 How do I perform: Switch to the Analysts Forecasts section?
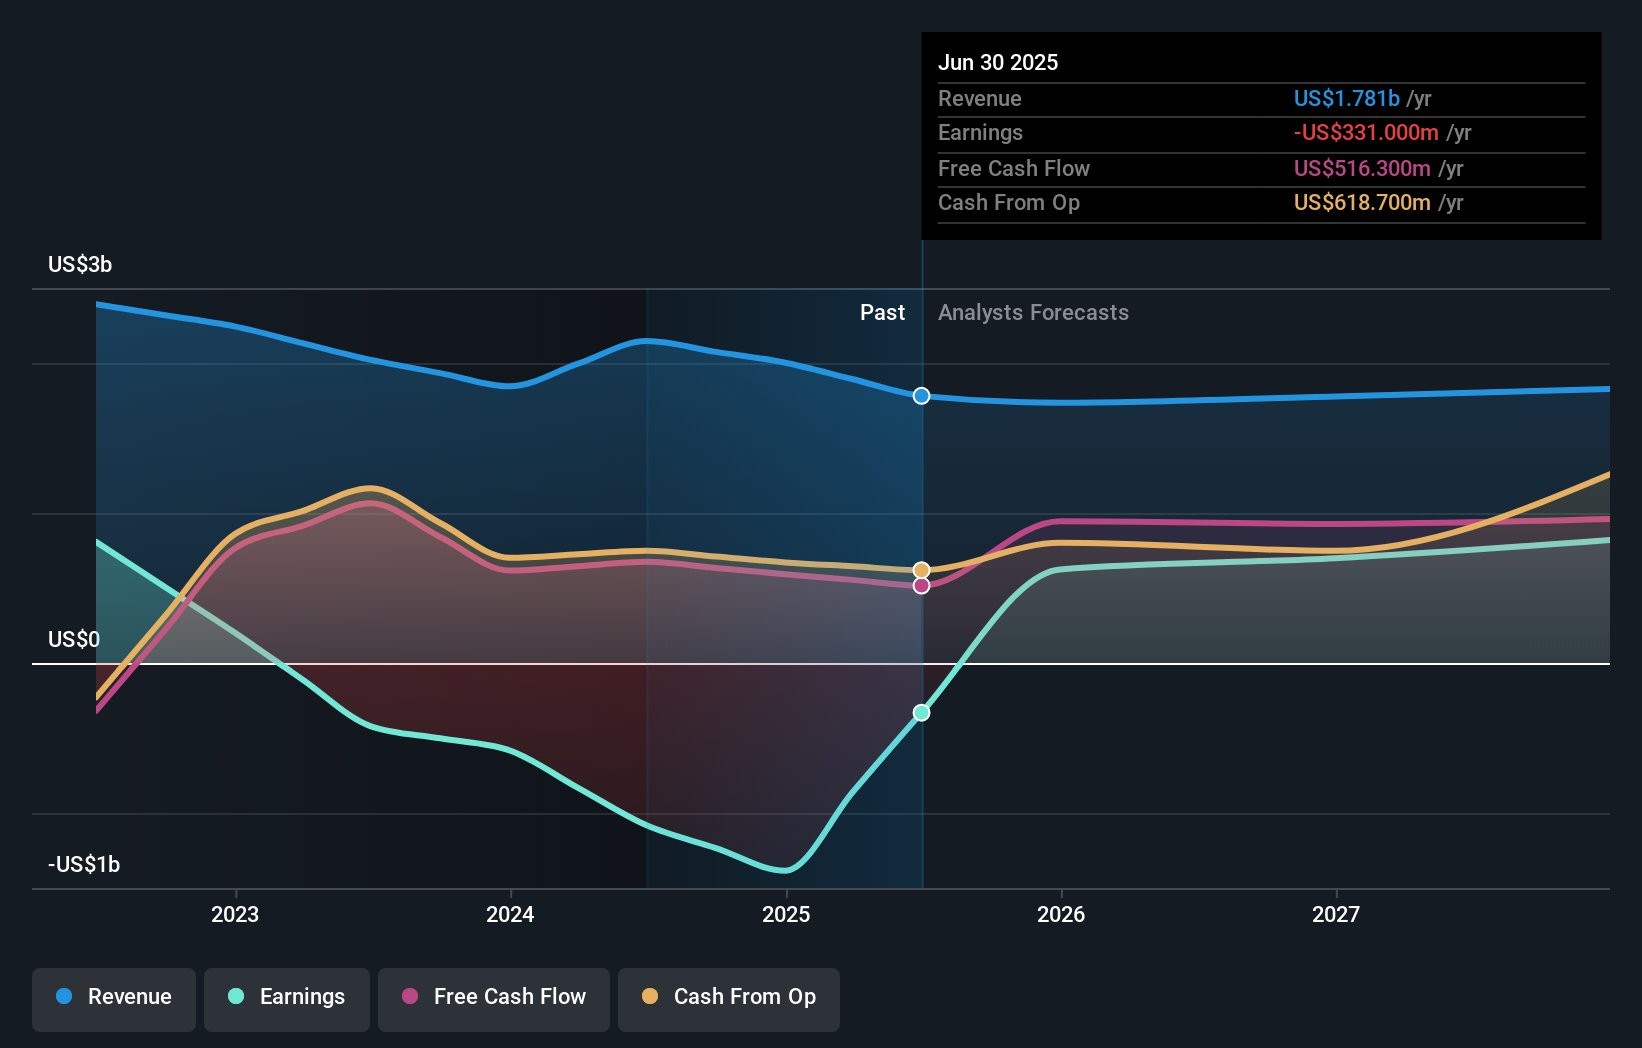1033,312
